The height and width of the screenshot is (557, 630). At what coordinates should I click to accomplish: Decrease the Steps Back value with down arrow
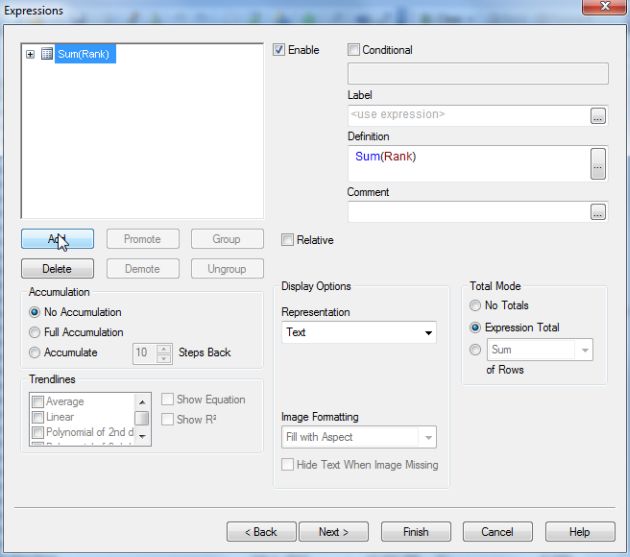pos(164,358)
